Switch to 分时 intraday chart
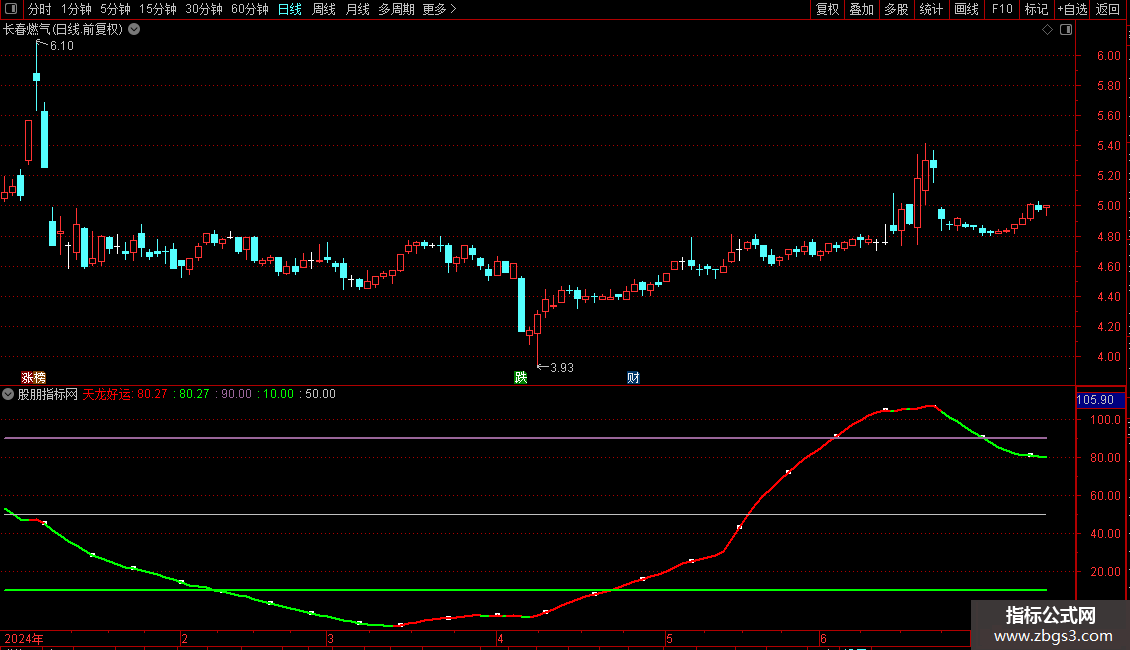The image size is (1130, 650). point(40,9)
